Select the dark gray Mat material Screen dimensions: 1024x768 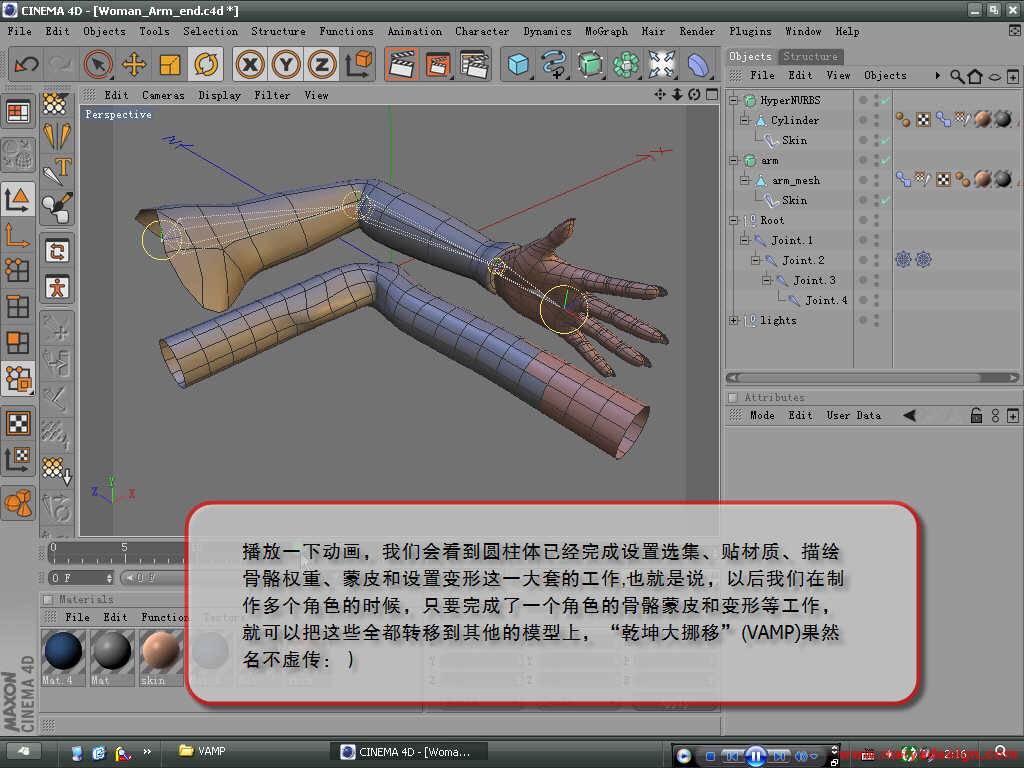coord(112,652)
